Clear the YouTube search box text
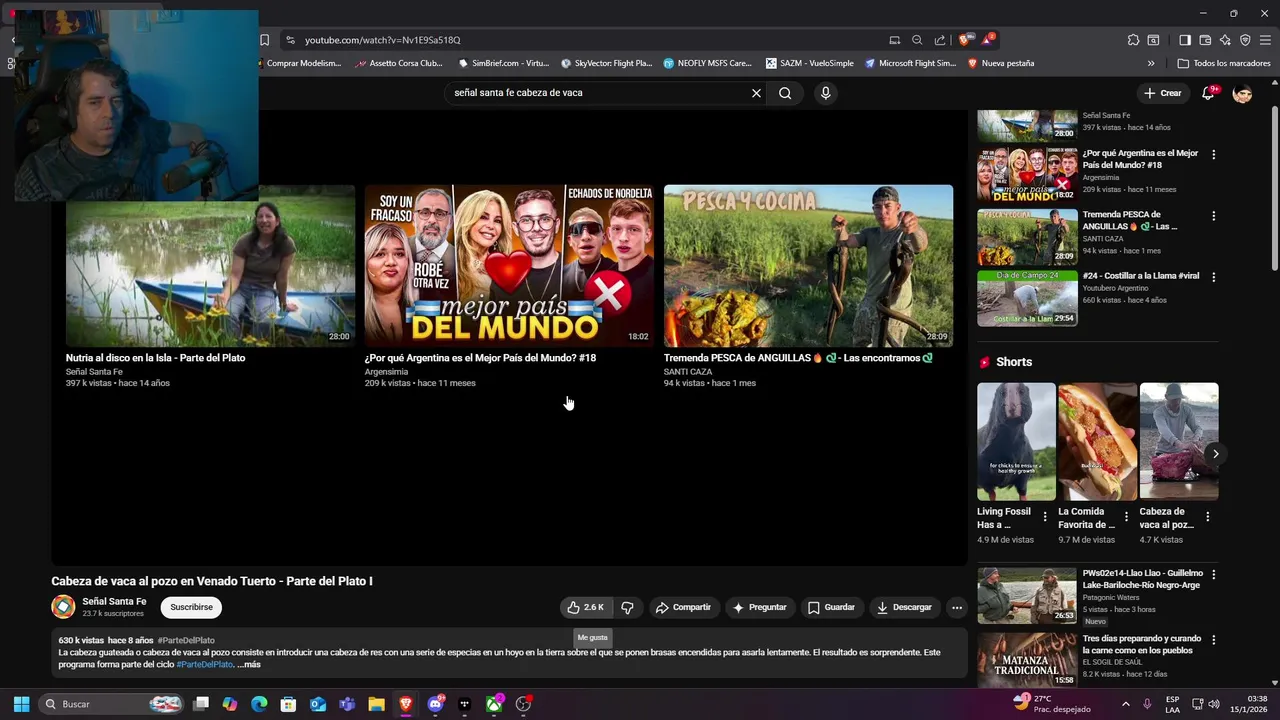 (x=756, y=93)
